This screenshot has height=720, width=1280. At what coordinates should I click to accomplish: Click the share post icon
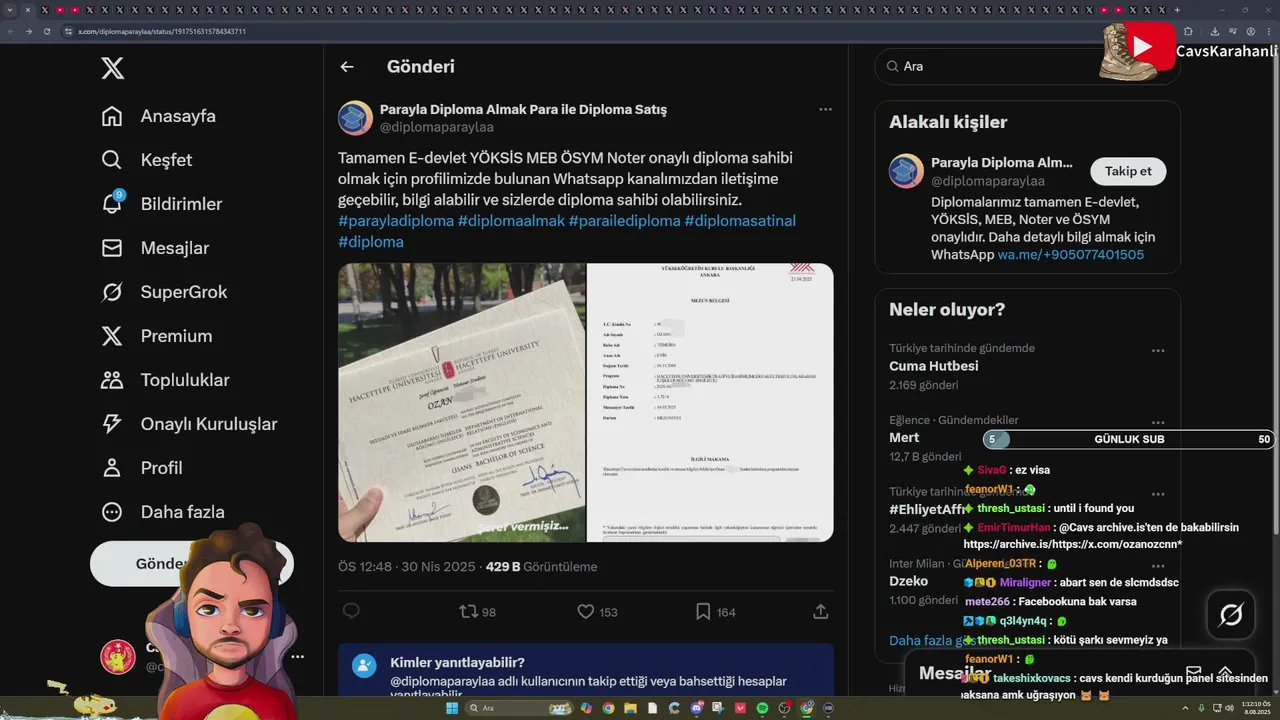(821, 611)
